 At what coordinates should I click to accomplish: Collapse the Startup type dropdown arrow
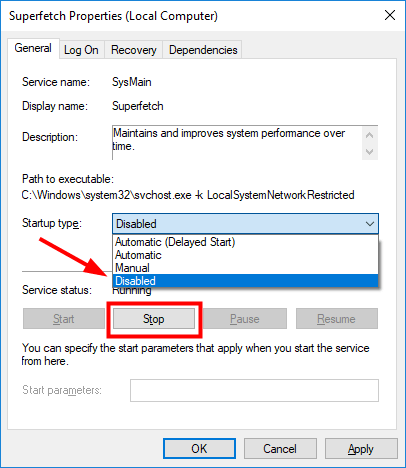coord(370,224)
